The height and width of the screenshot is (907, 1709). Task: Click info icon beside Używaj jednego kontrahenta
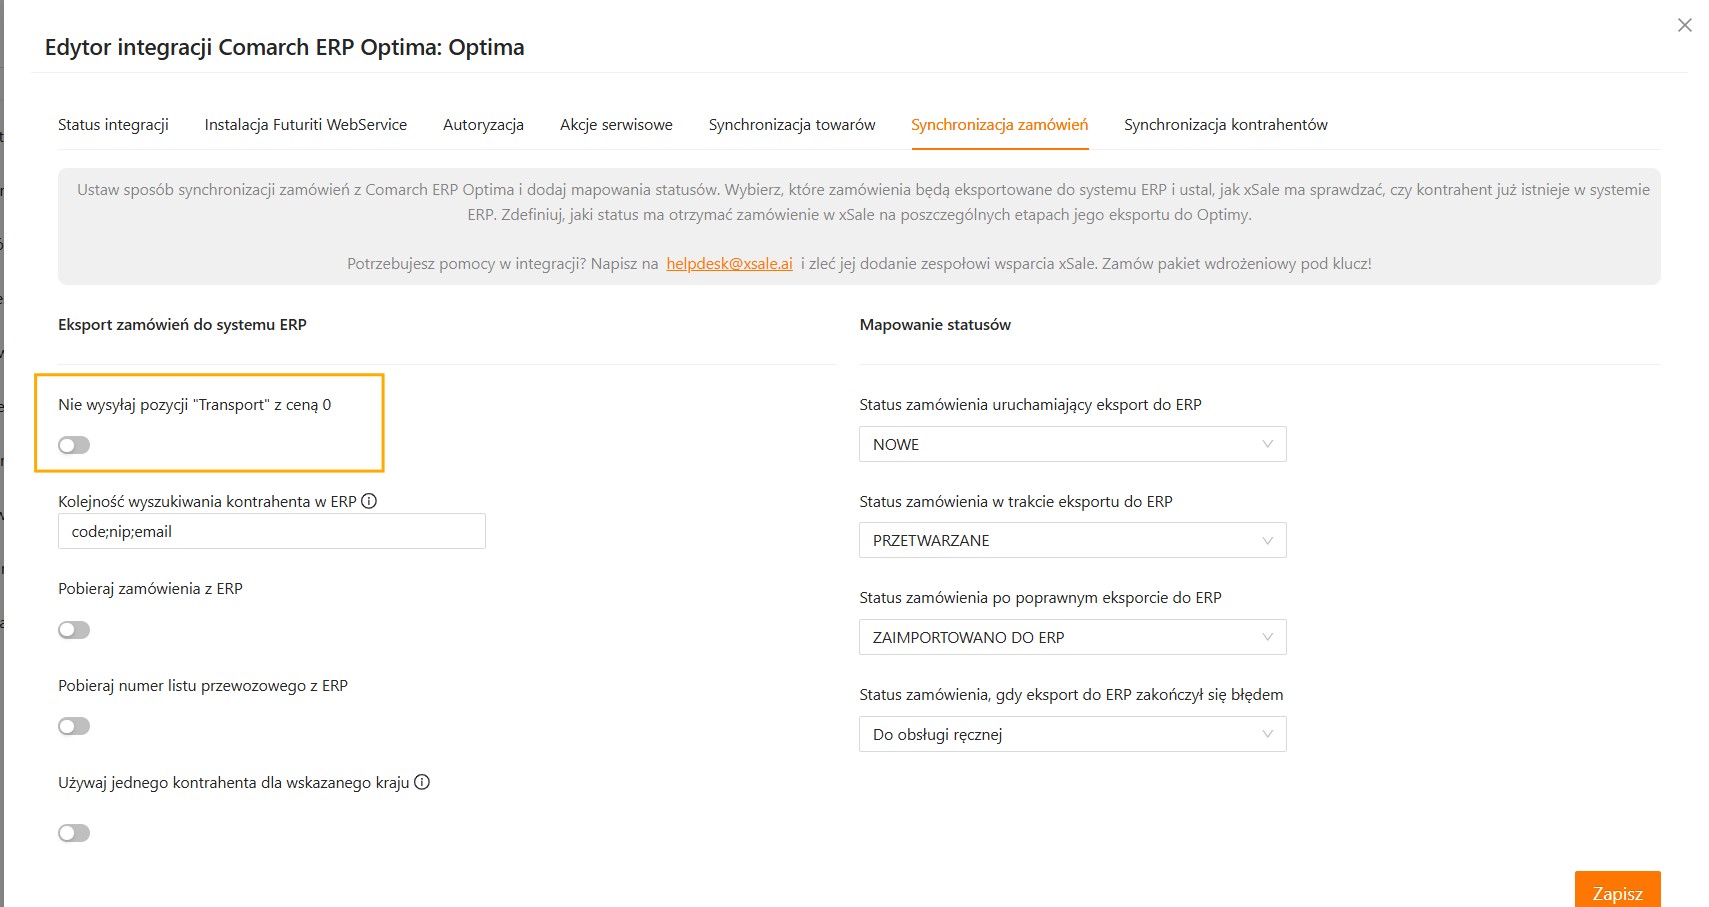(422, 782)
